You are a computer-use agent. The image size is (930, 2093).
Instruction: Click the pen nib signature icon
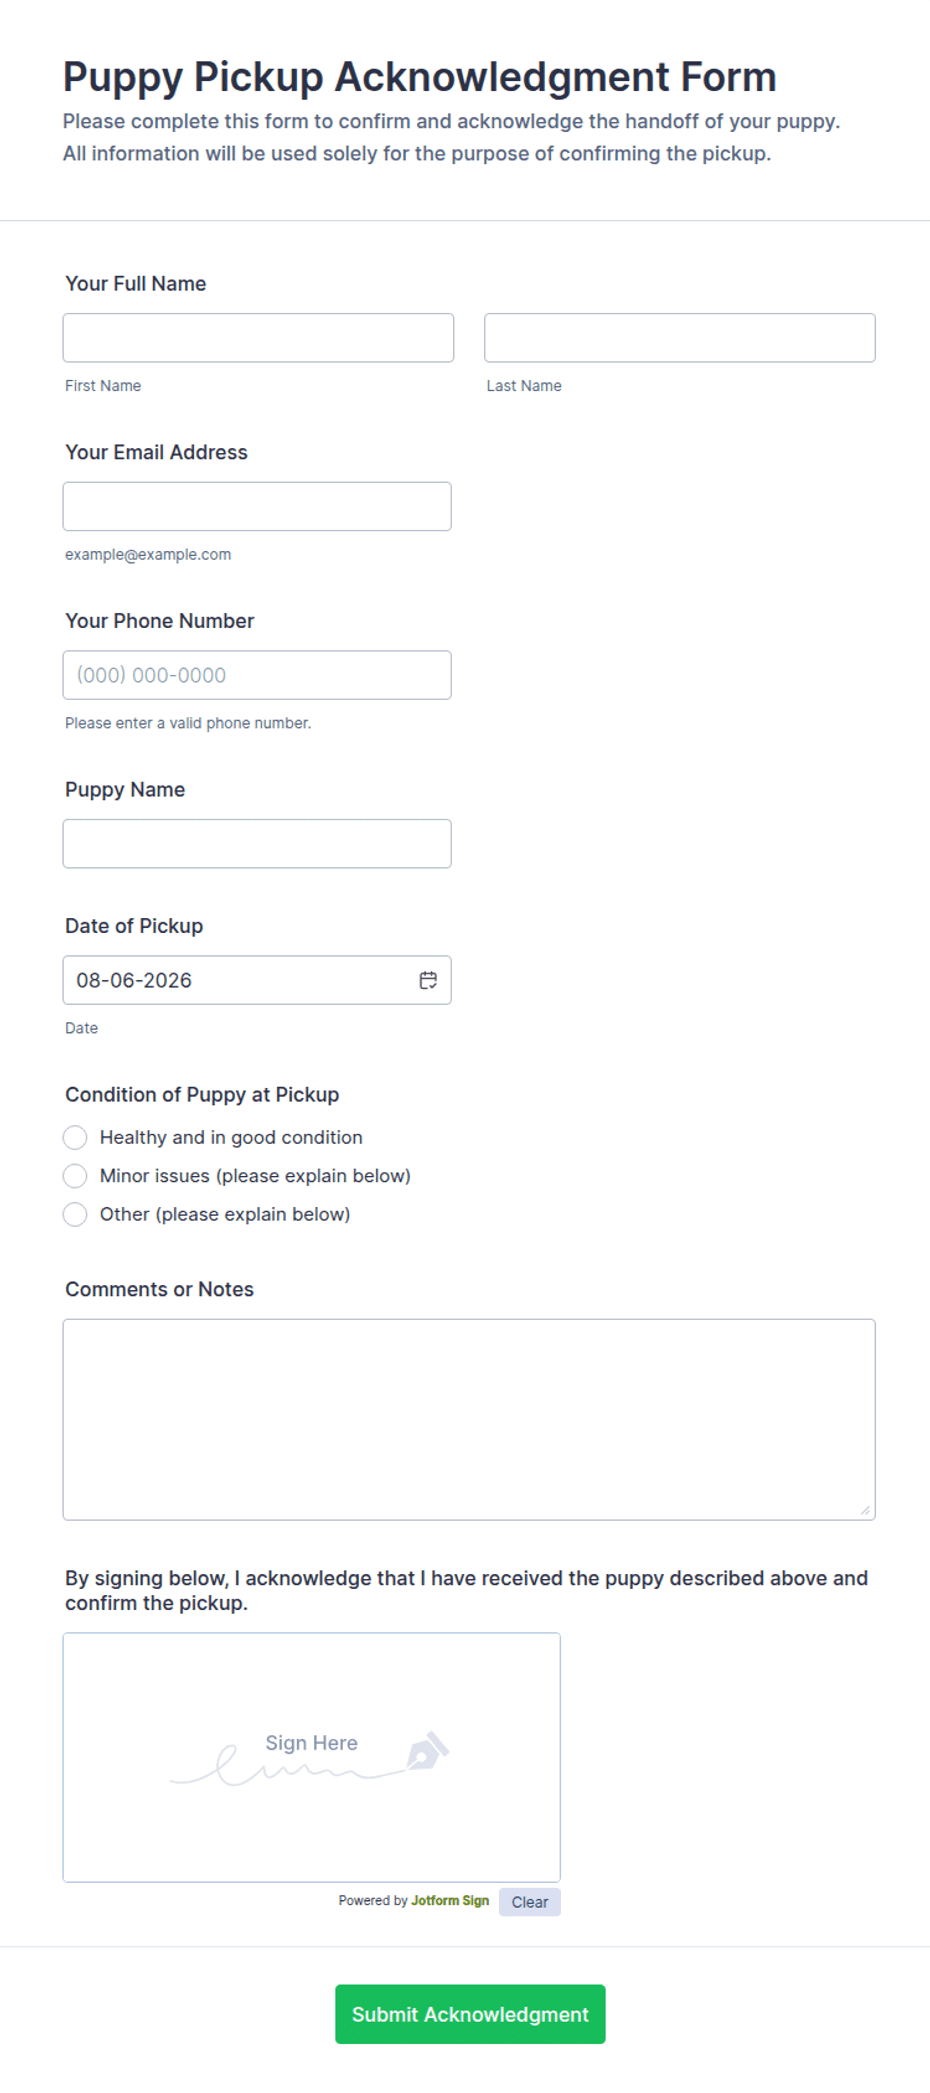427,1751
